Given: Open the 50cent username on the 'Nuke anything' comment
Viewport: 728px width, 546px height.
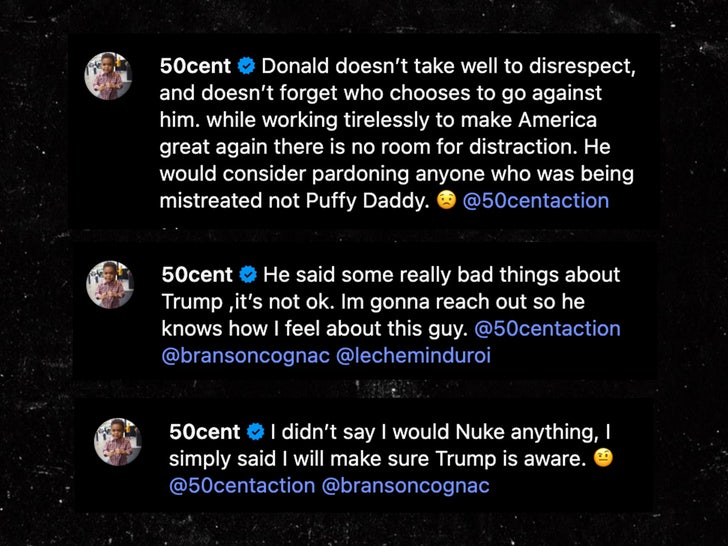Looking at the screenshot, I should tap(204, 432).
